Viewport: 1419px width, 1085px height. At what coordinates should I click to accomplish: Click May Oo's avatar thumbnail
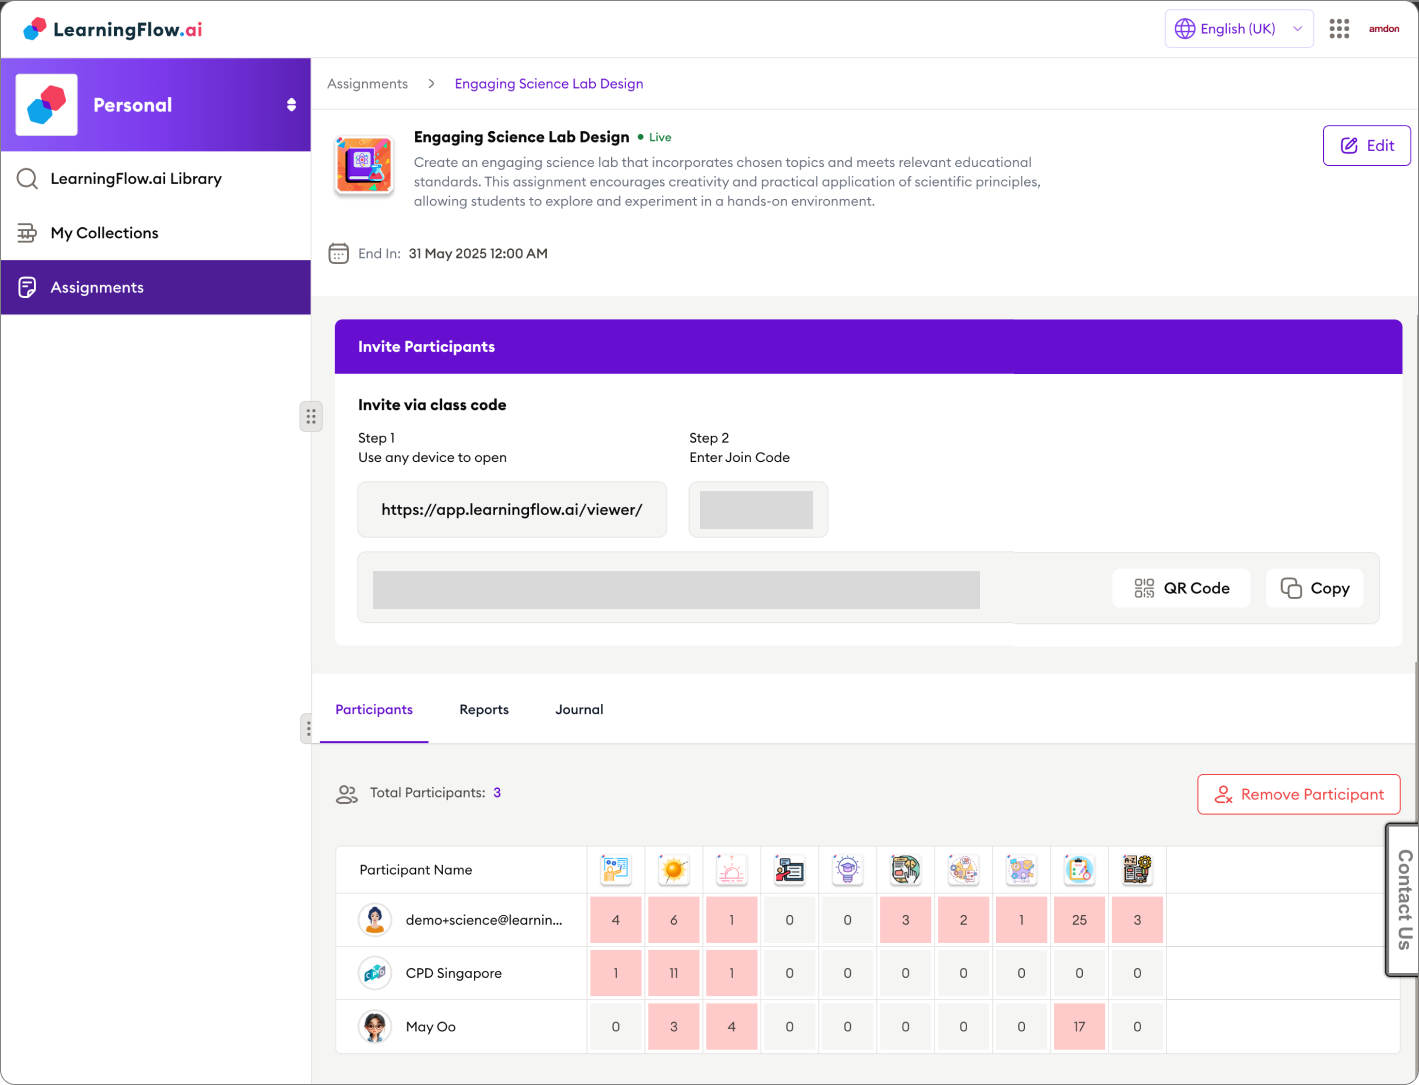pos(374,1026)
